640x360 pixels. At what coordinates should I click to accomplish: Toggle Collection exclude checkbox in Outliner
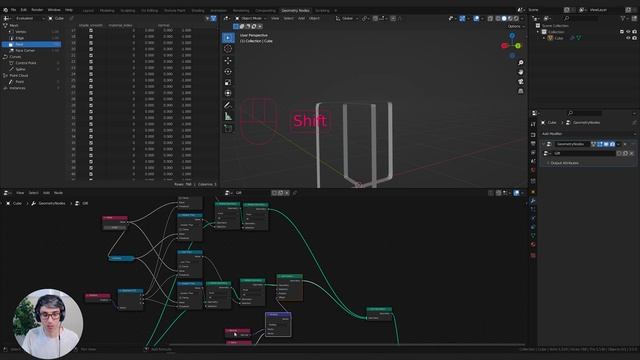tap(622, 31)
